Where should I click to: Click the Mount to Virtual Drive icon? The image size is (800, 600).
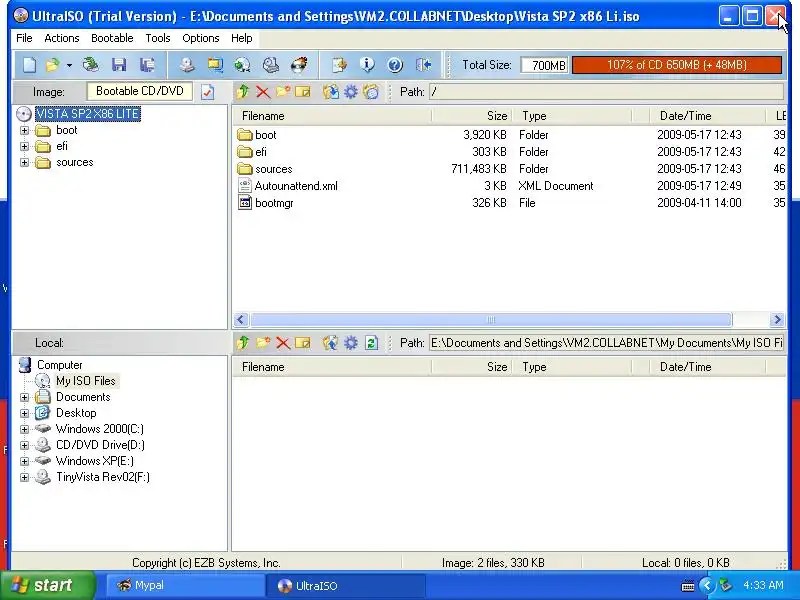pyautogui.click(x=270, y=65)
